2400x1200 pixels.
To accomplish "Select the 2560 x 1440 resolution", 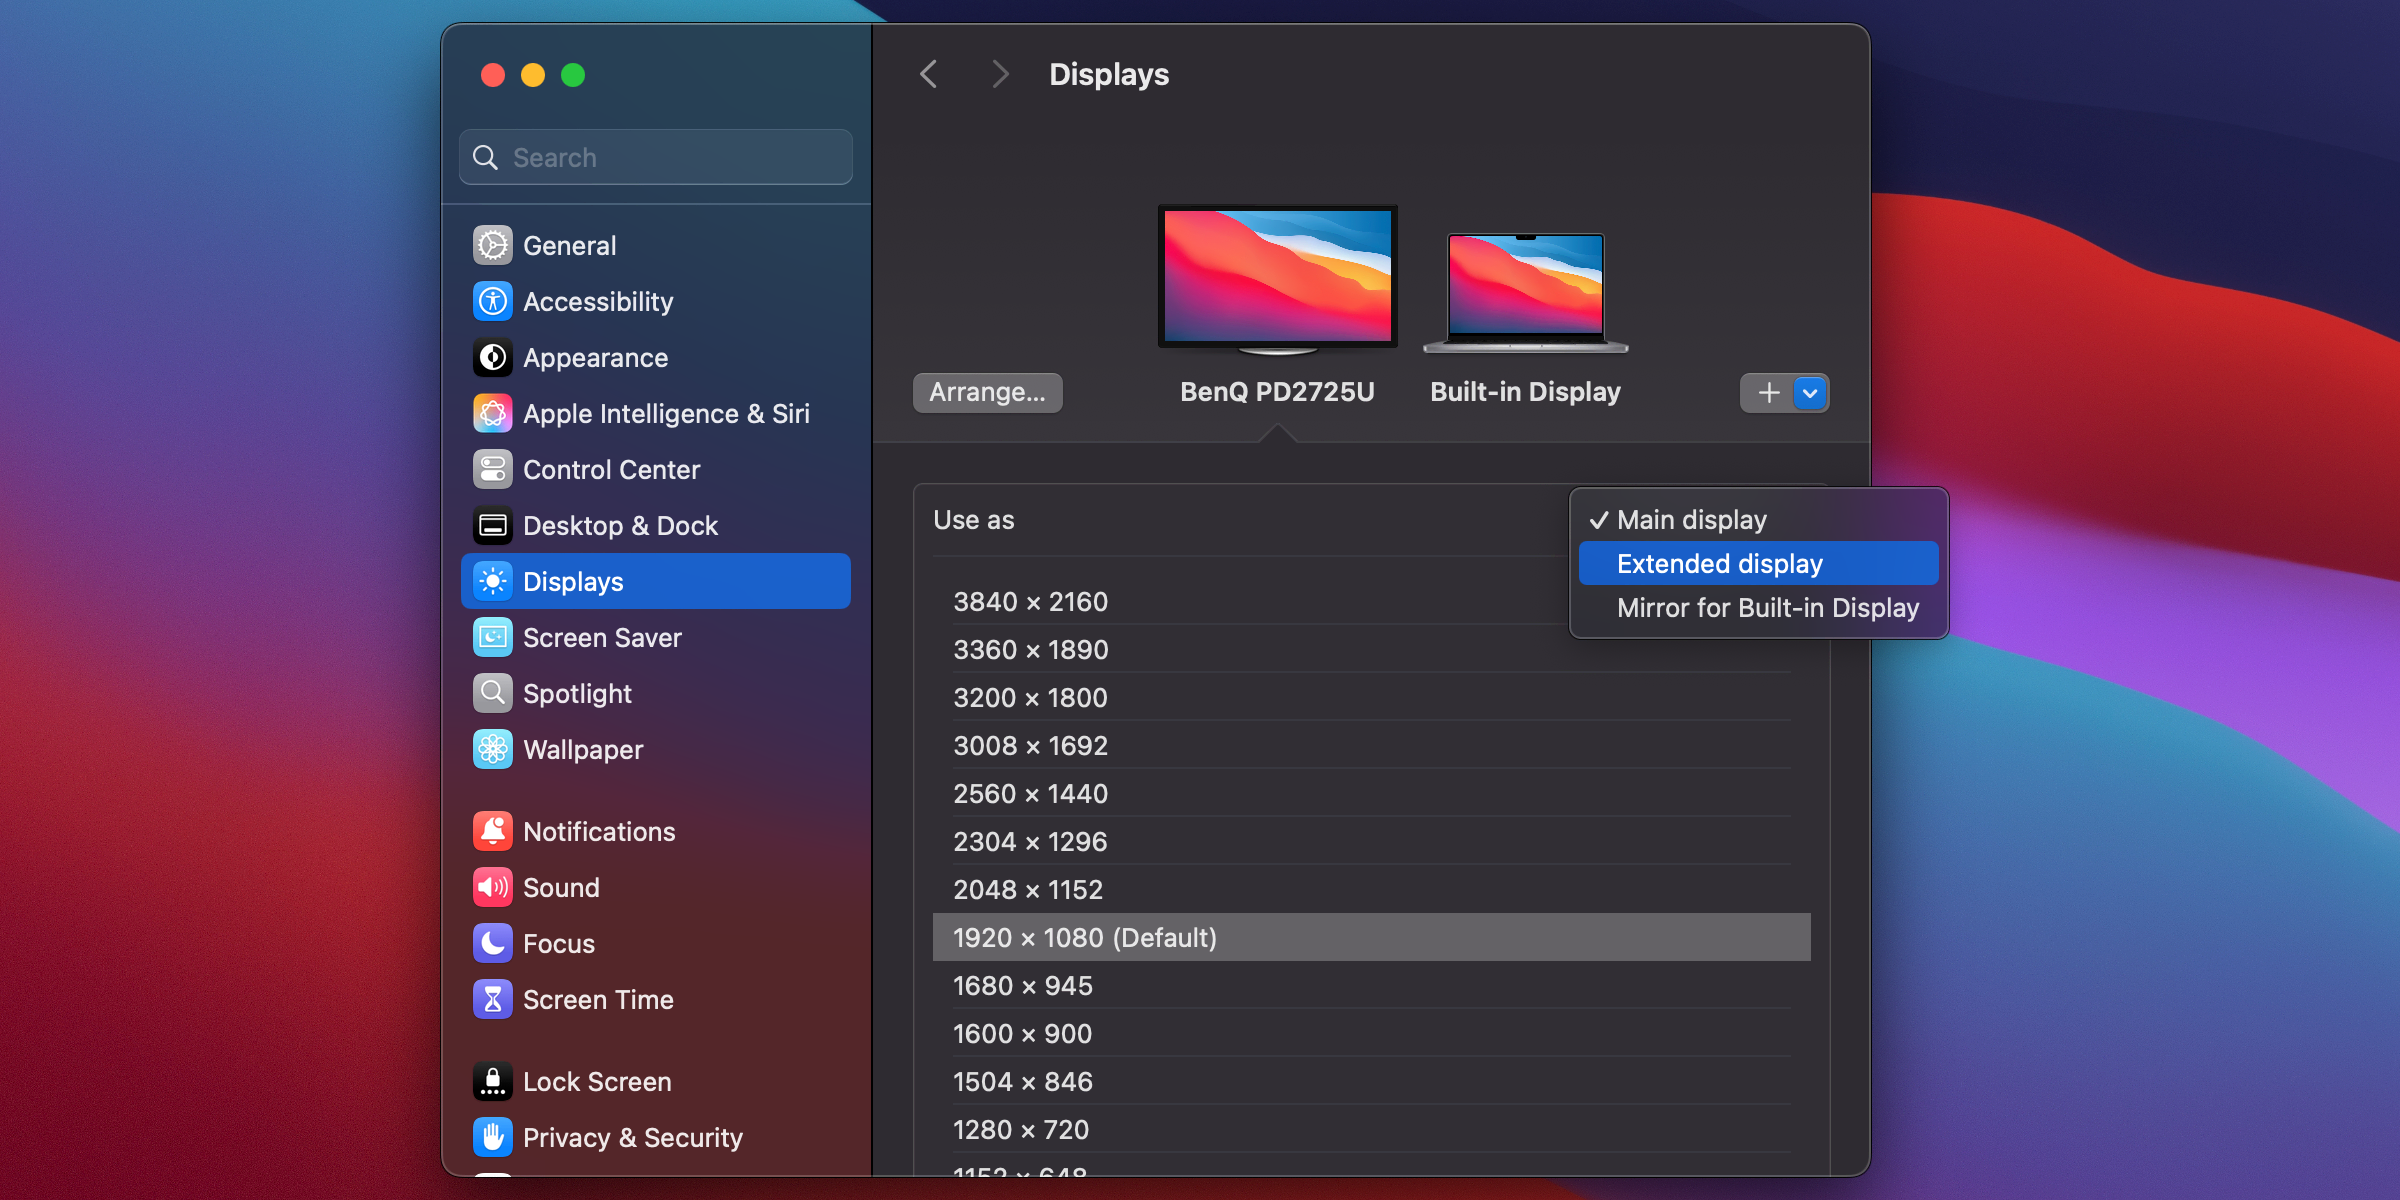I will tap(1030, 793).
